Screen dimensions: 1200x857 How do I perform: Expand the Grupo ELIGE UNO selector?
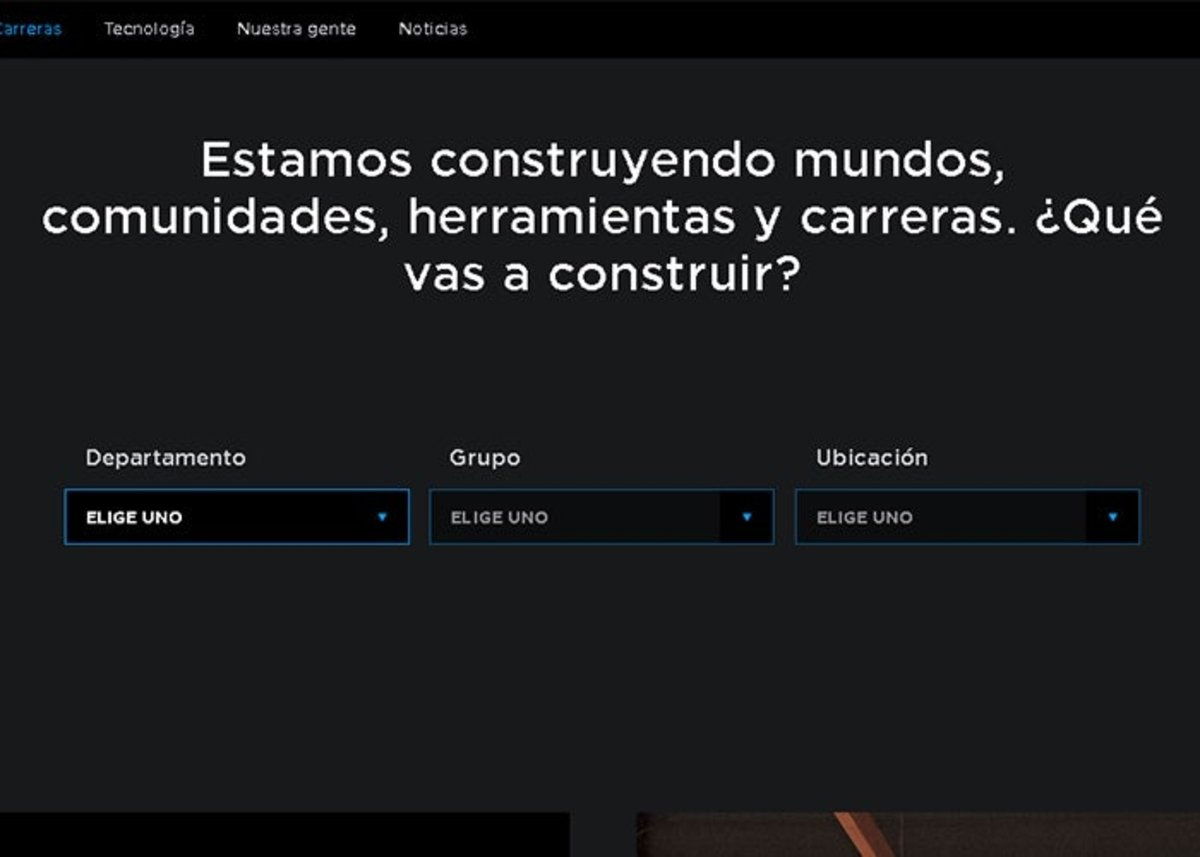point(601,517)
